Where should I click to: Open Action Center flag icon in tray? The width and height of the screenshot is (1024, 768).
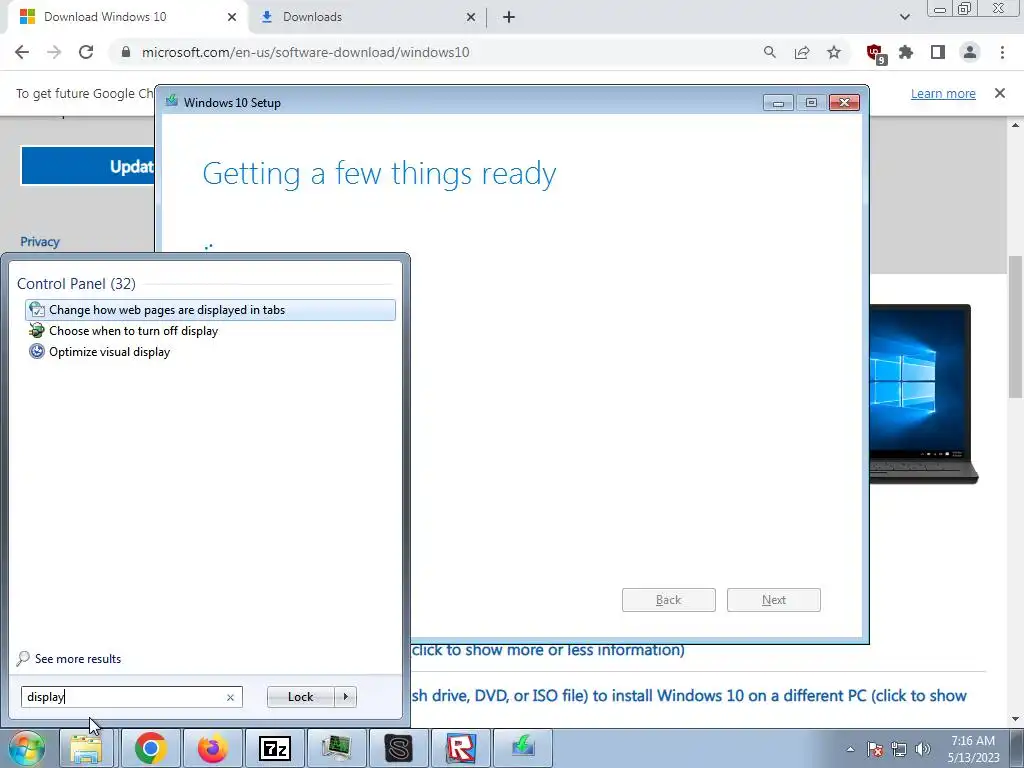(x=875, y=749)
